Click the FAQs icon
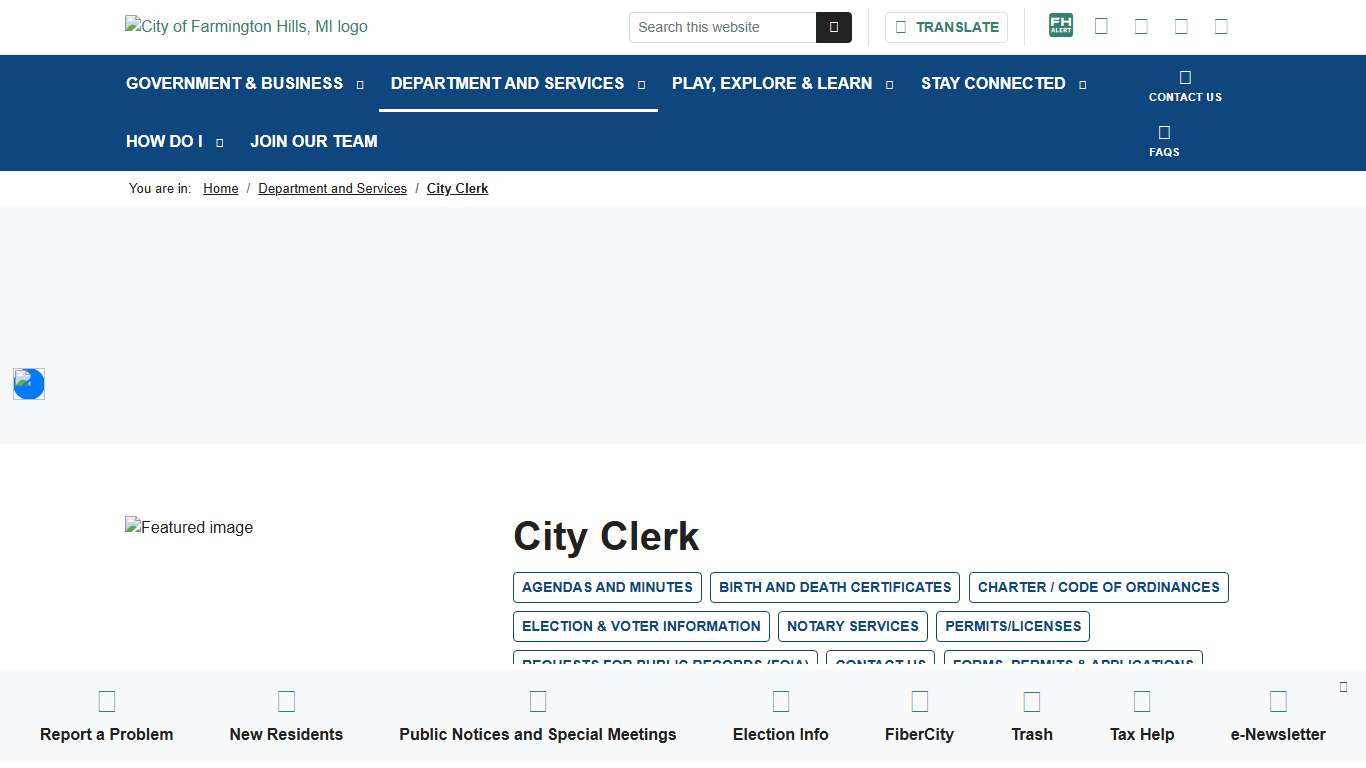 tap(1163, 131)
